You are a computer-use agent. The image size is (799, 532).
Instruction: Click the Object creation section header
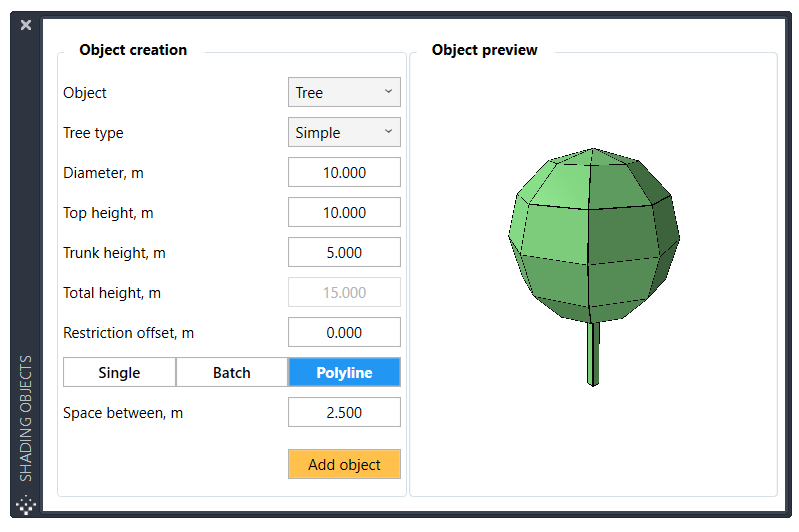tap(133, 50)
